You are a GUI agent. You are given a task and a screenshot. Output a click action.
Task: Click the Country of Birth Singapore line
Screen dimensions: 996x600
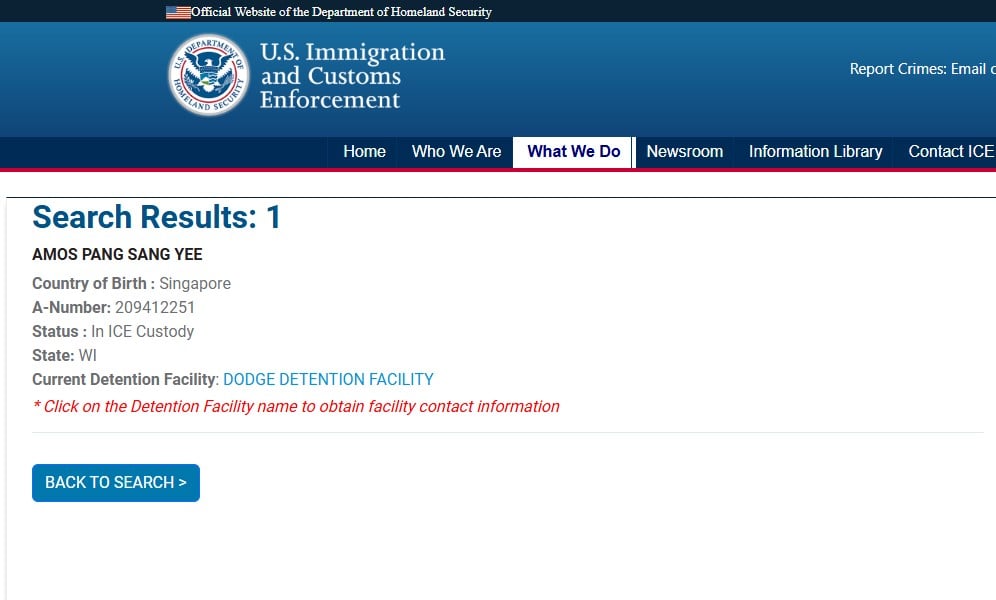[131, 284]
